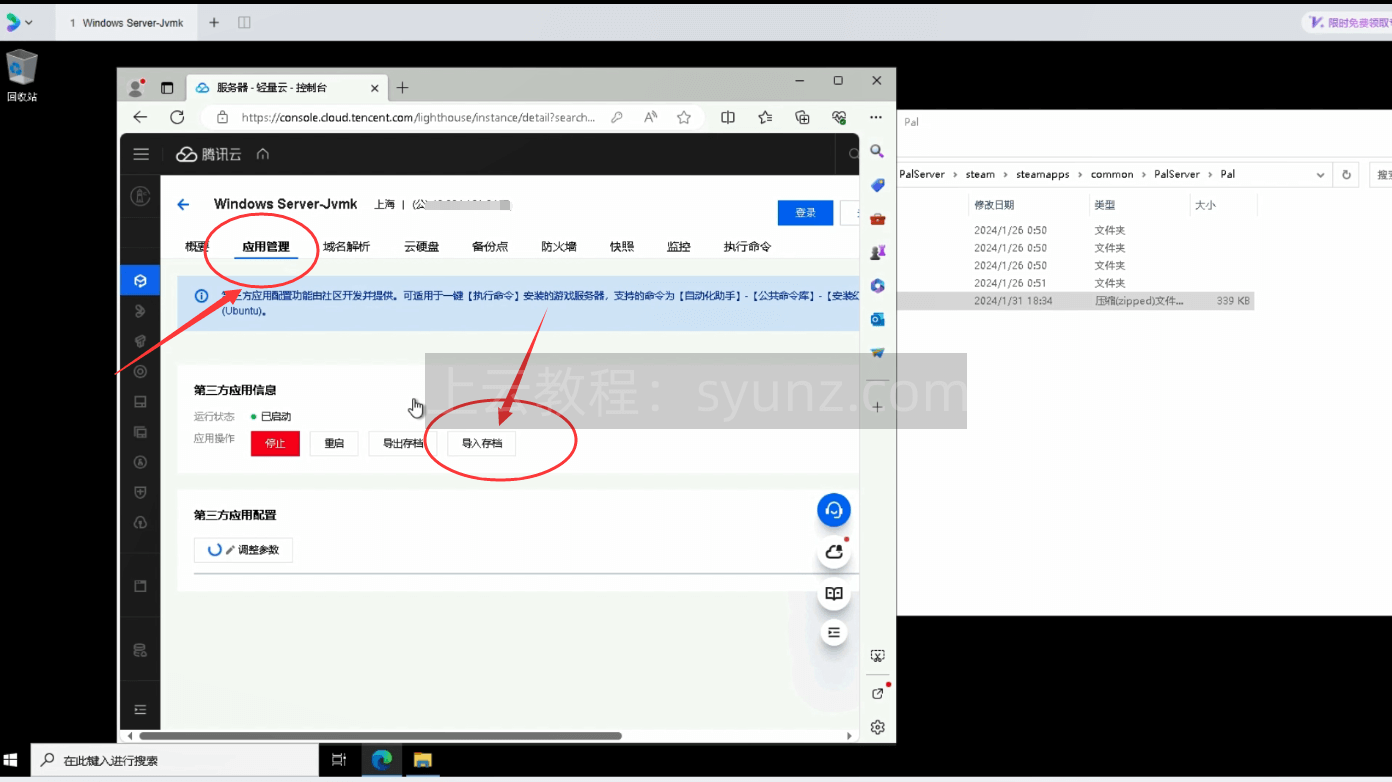Click the 腾讯云 logo
The width and height of the screenshot is (1392, 782).
pos(209,154)
